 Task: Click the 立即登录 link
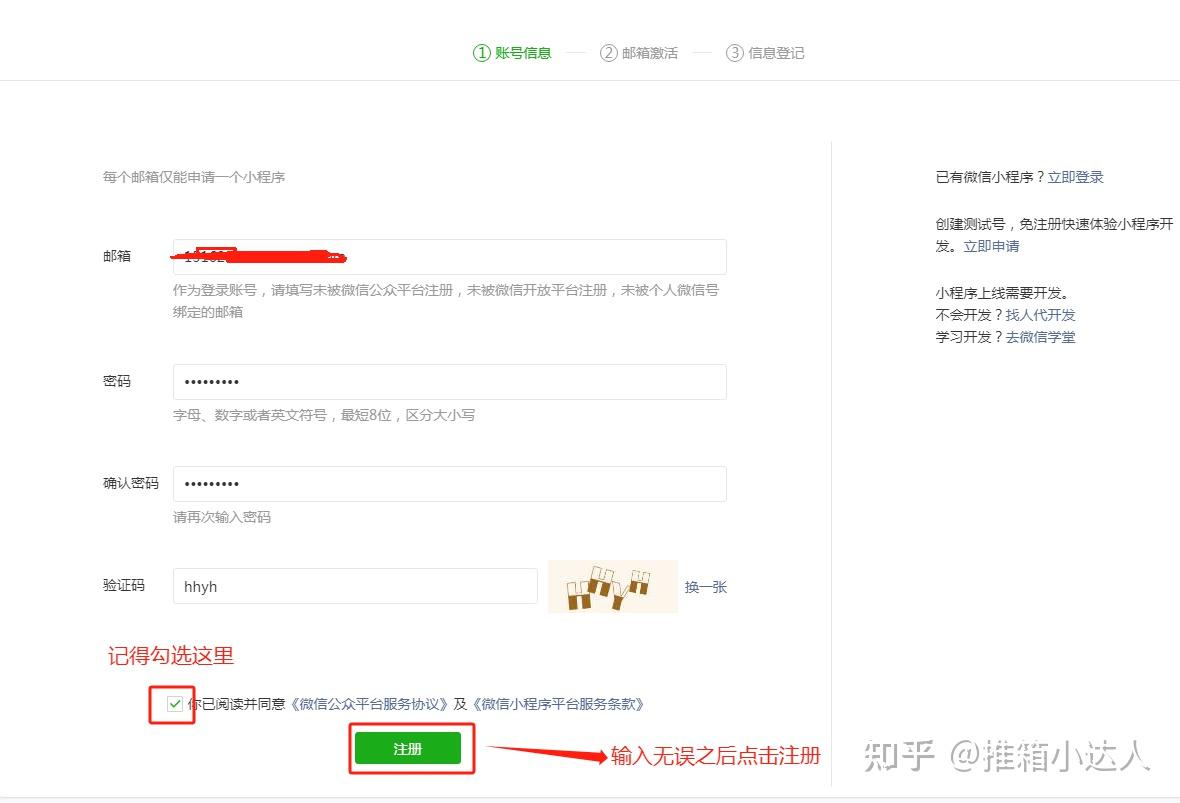pos(1075,177)
